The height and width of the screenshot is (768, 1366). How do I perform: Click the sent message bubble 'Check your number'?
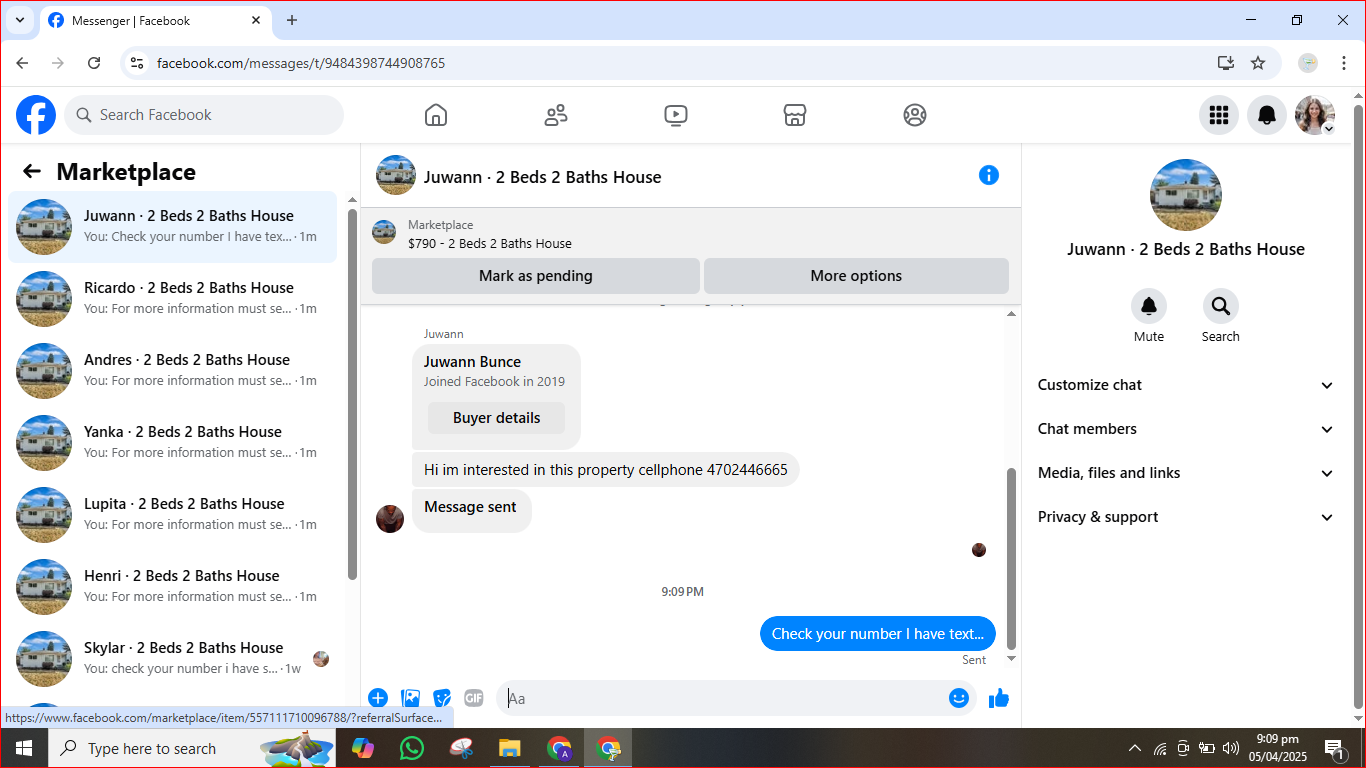point(878,634)
